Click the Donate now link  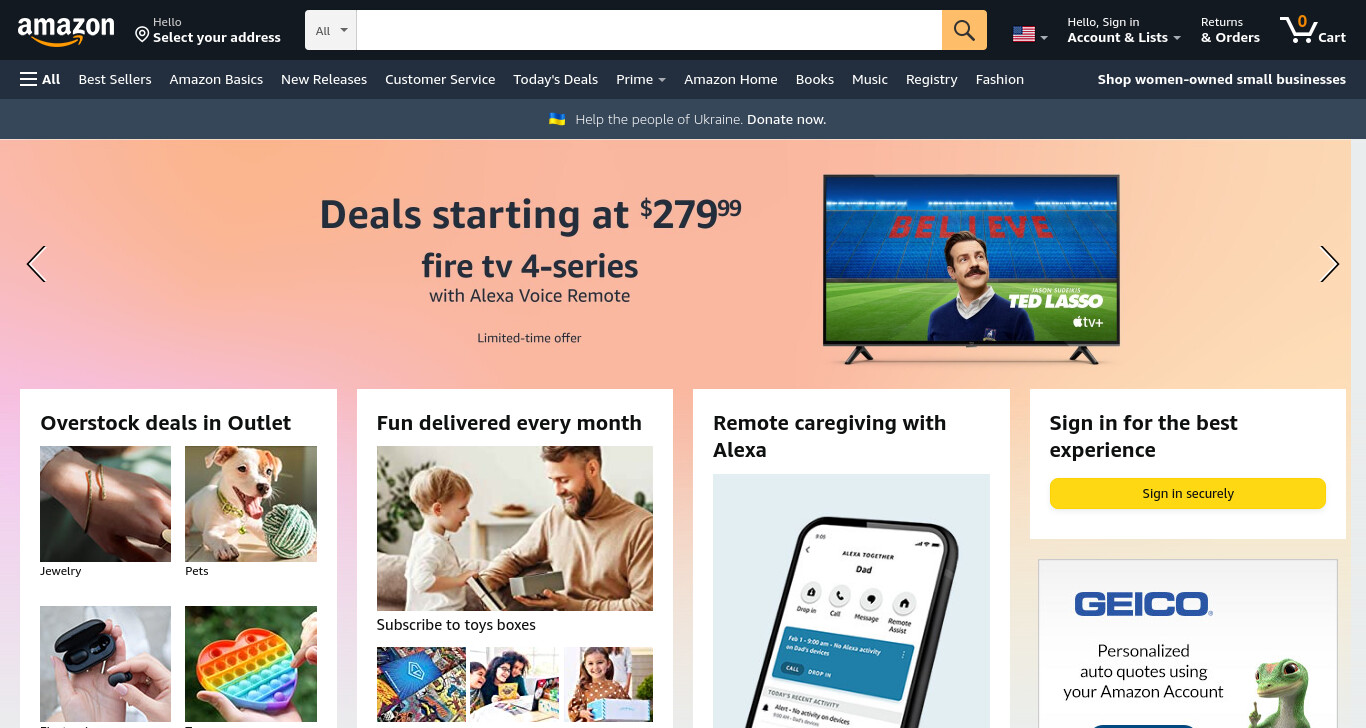tap(786, 119)
